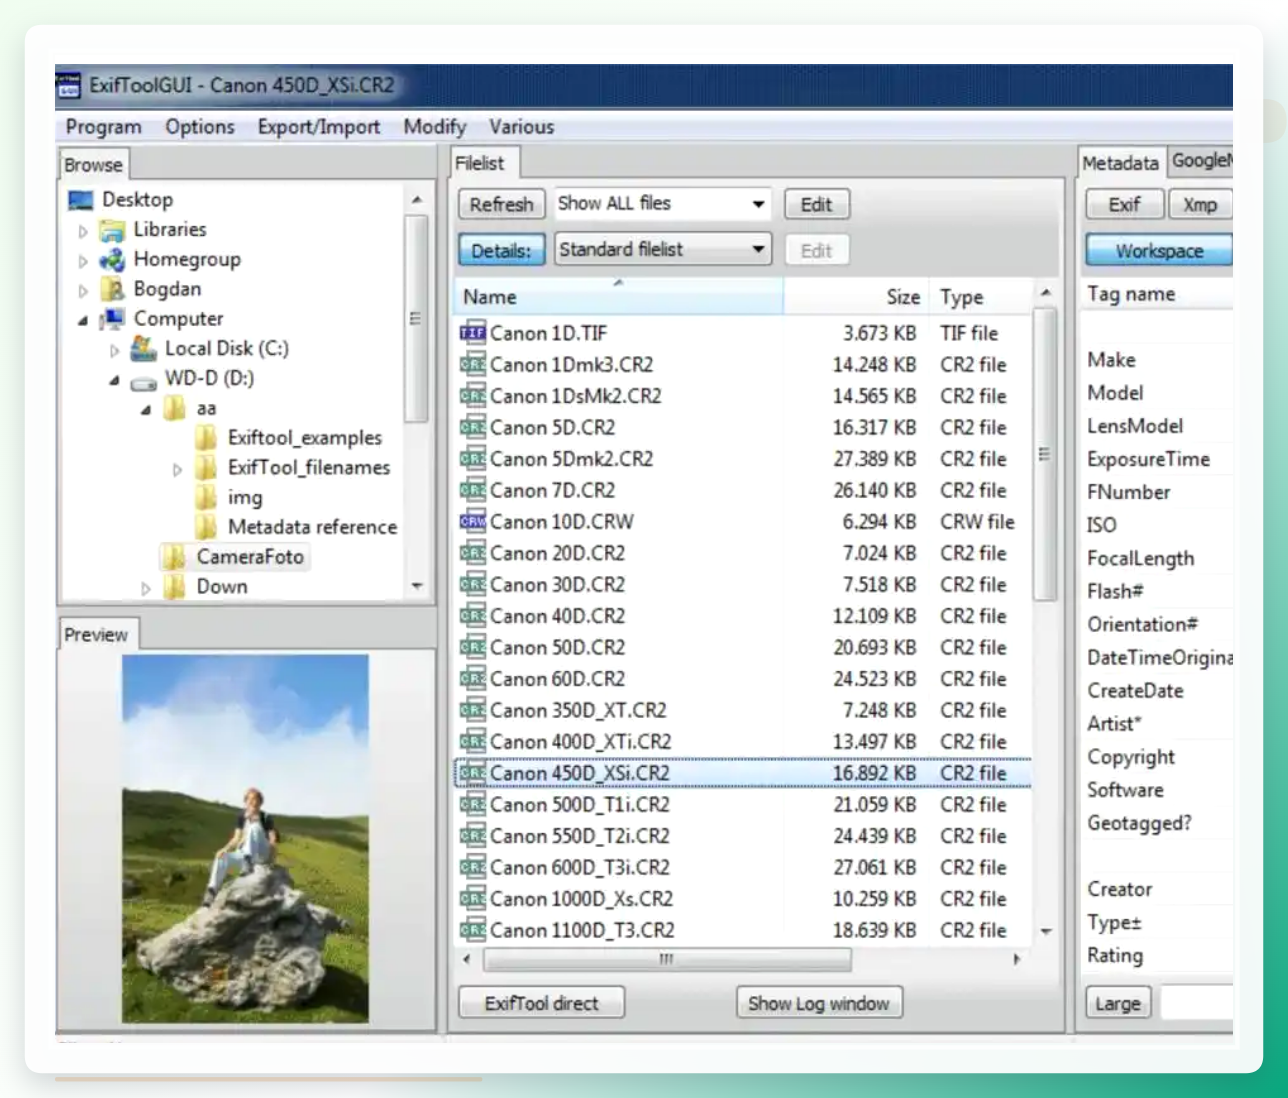Toggle the Workspace button in Metadata

1159,251
